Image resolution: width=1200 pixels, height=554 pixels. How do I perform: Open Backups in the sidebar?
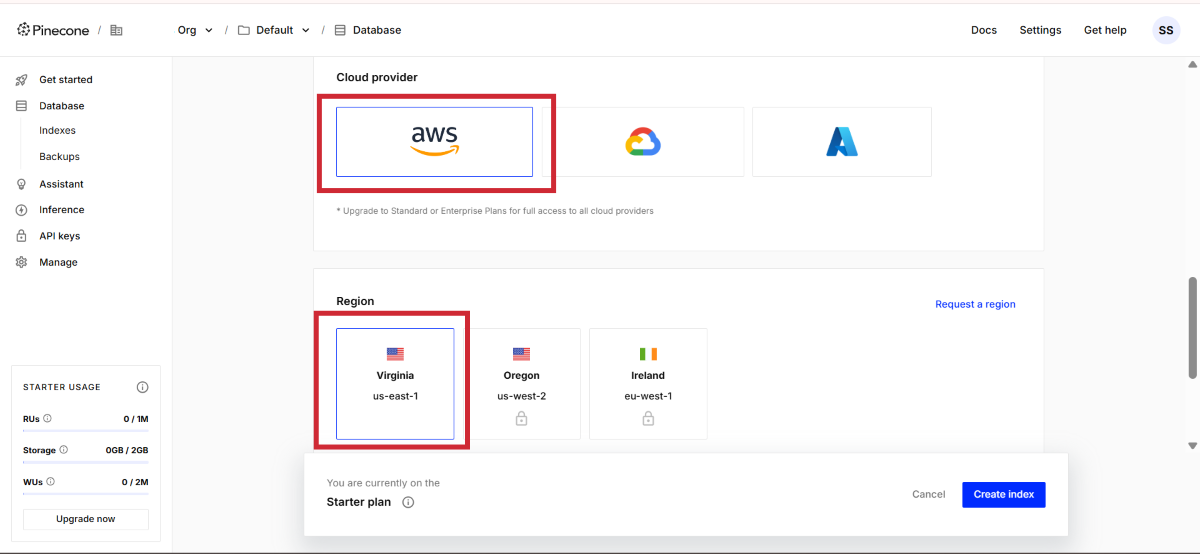59,157
